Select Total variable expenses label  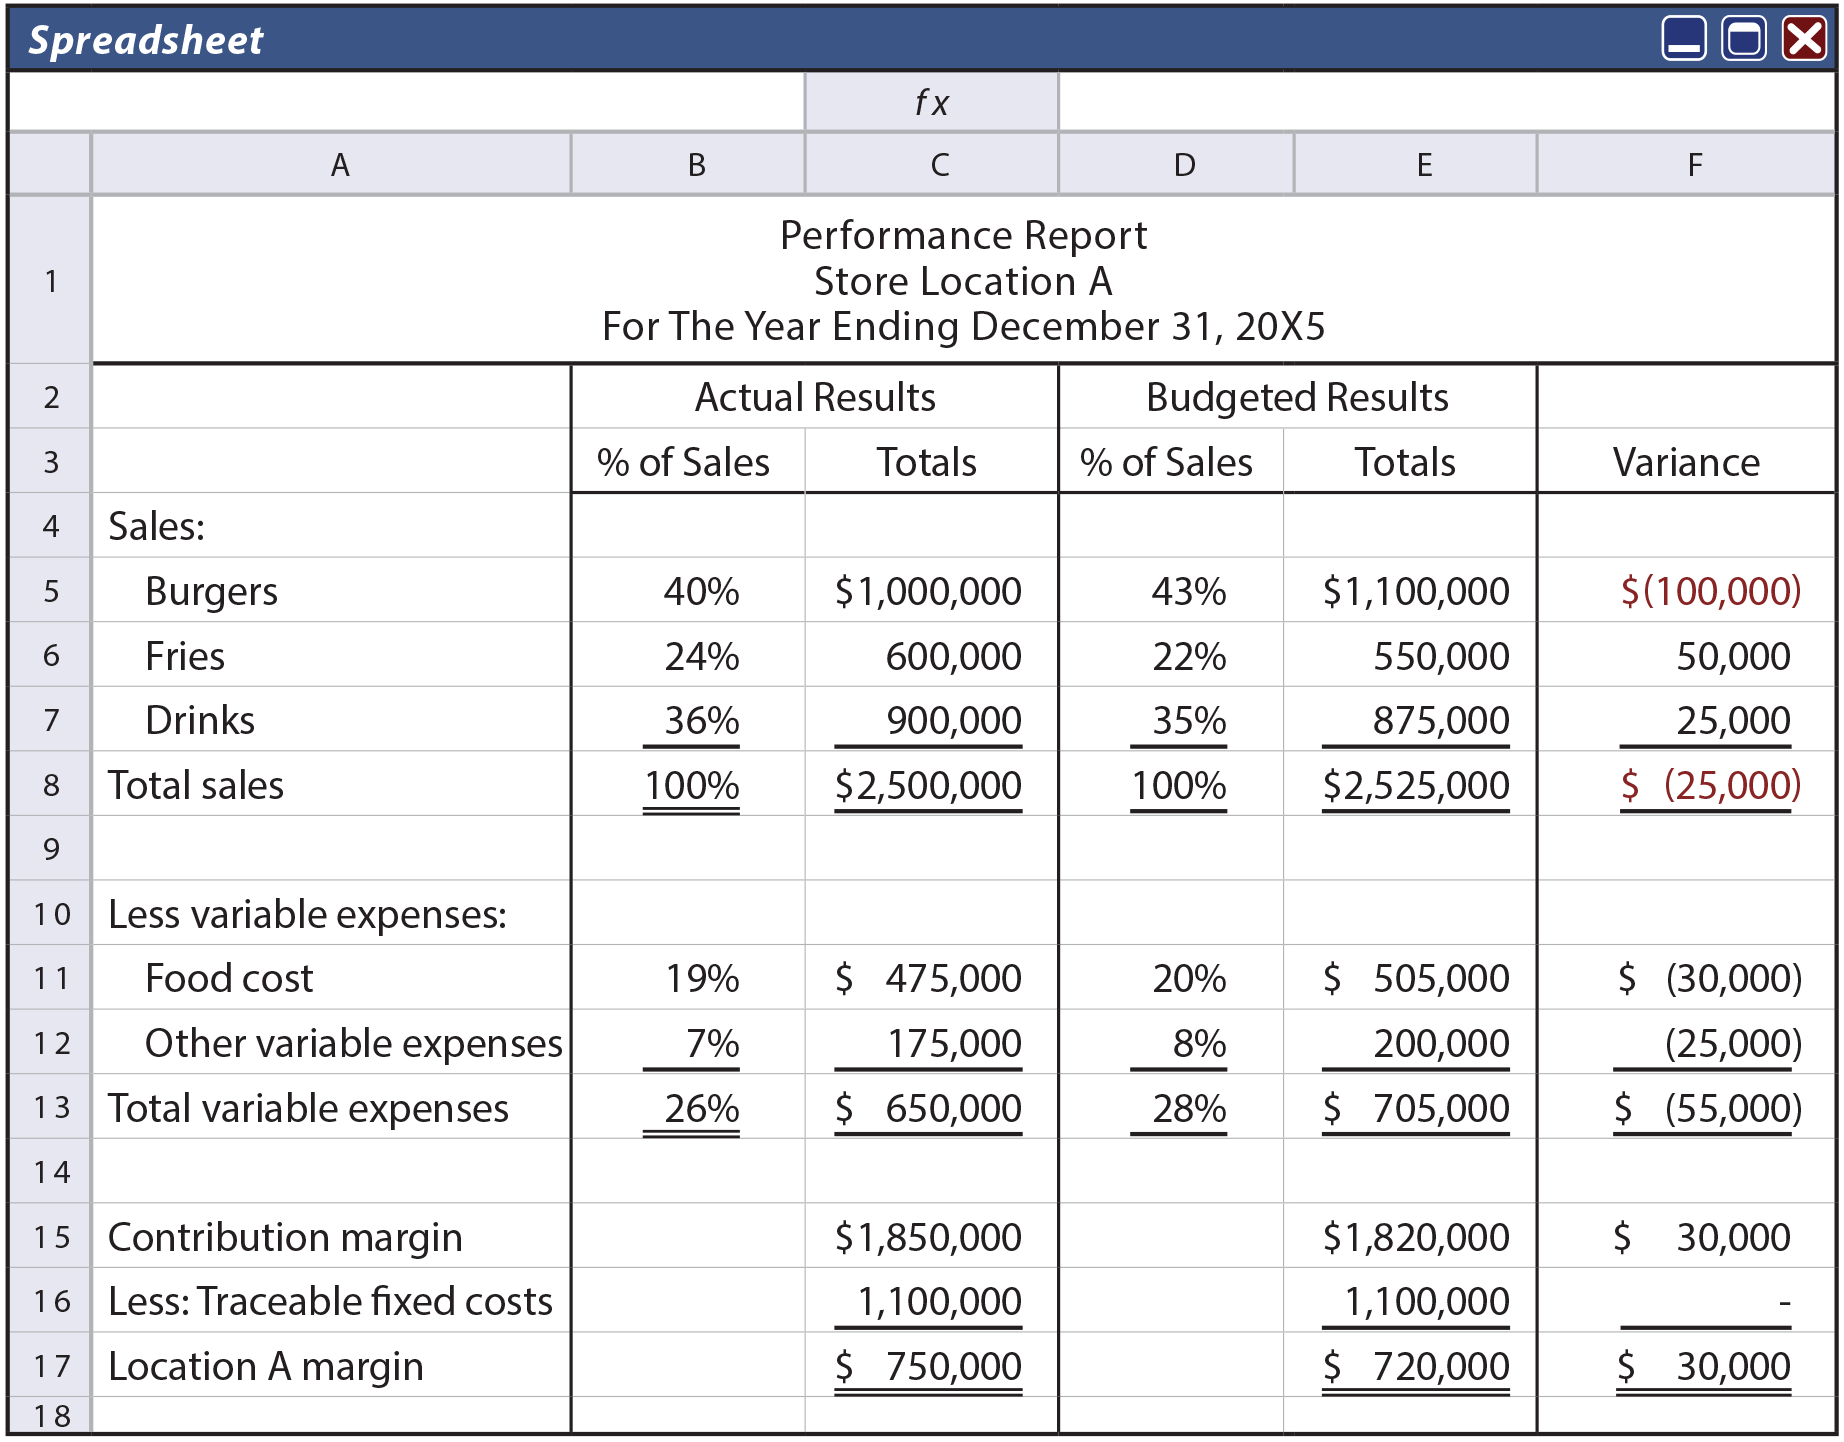(331, 1107)
